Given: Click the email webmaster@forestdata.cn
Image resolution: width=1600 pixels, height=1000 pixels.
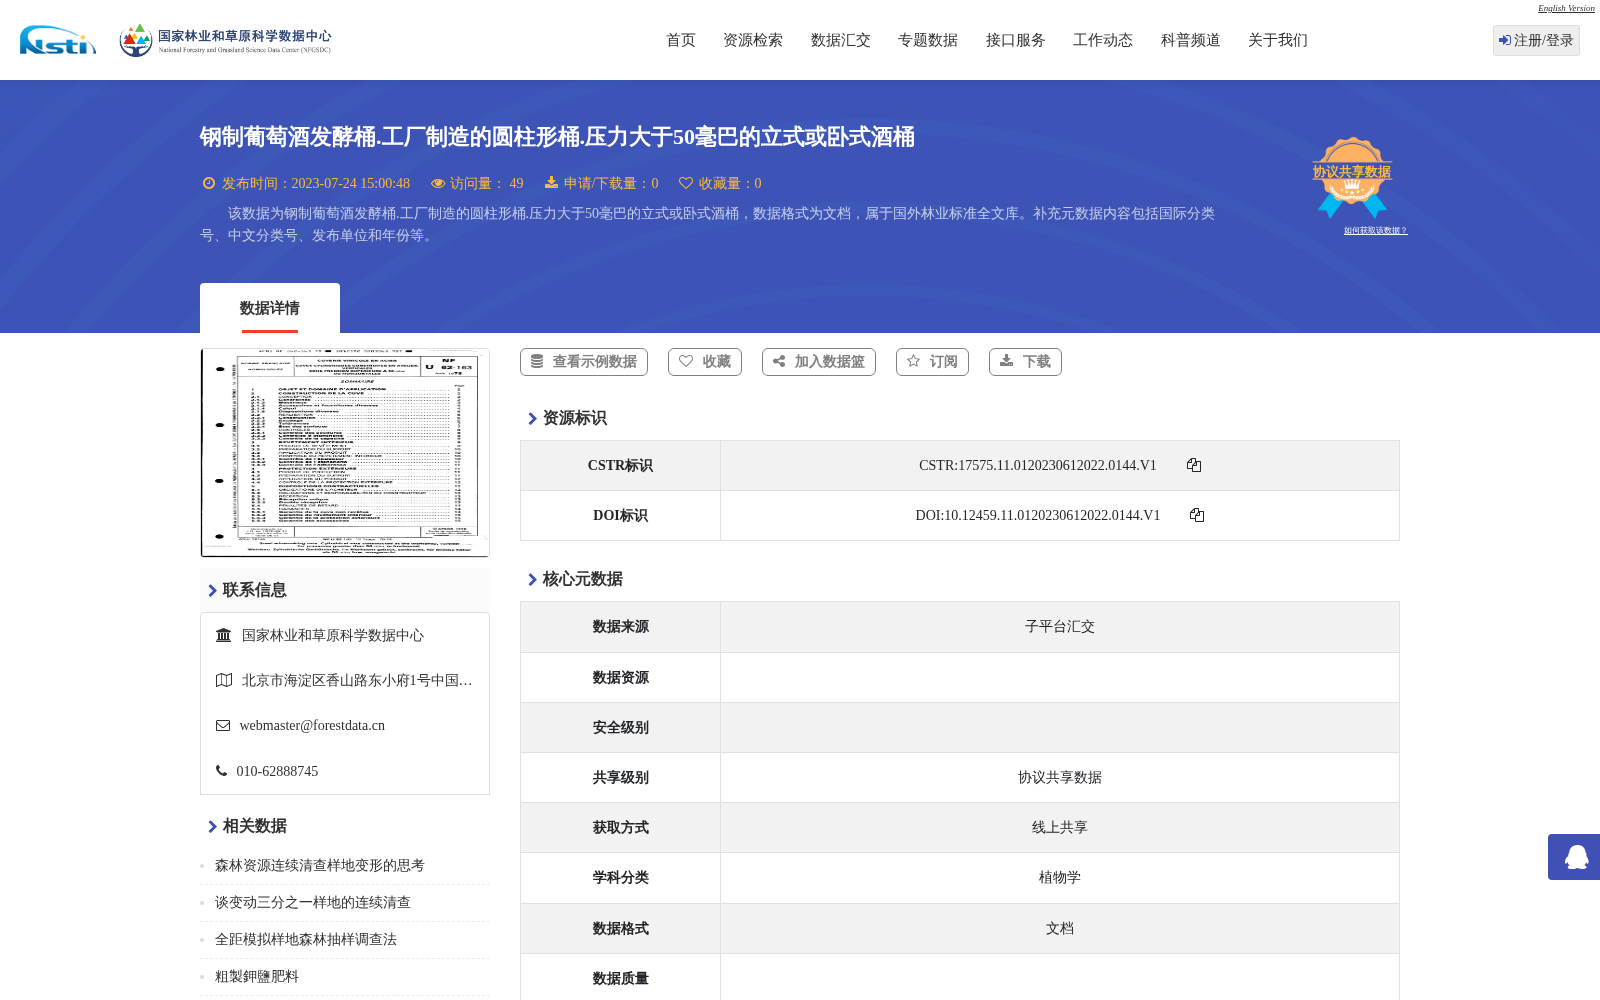Looking at the screenshot, I should point(312,726).
